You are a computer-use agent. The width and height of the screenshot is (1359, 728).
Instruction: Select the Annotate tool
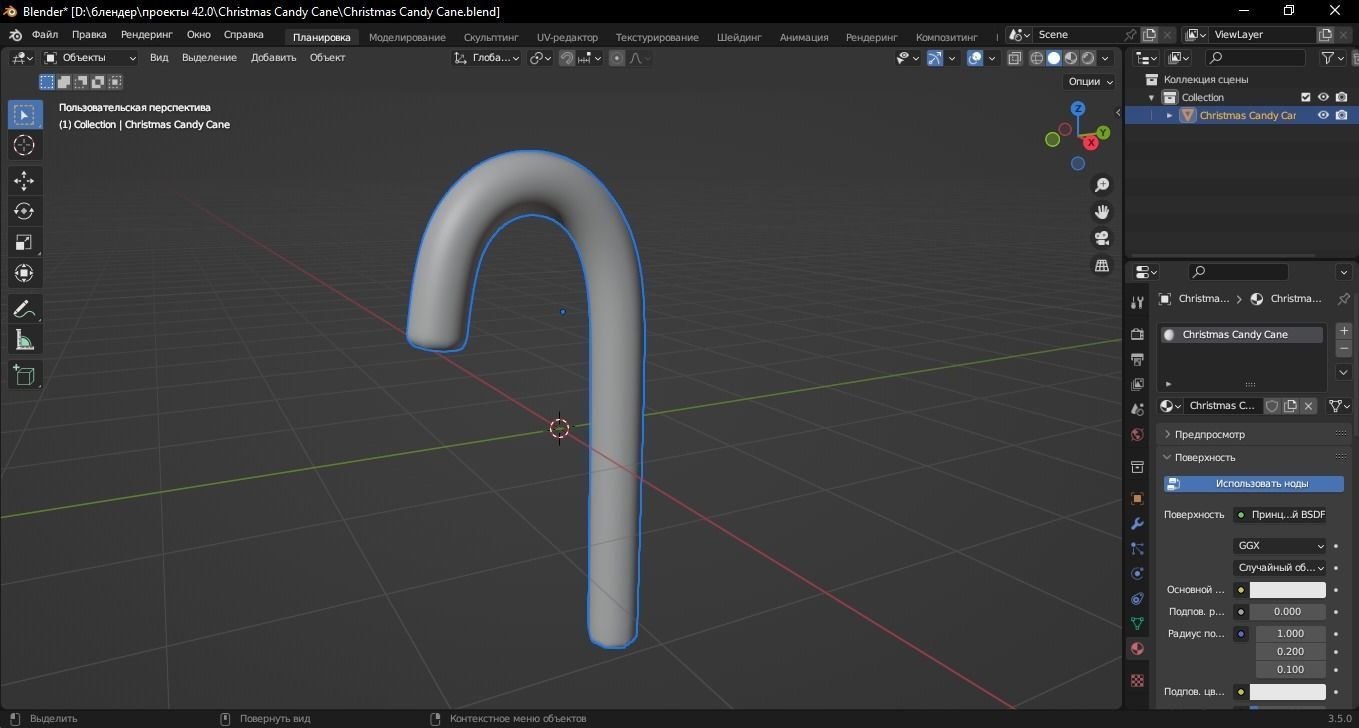click(x=24, y=309)
